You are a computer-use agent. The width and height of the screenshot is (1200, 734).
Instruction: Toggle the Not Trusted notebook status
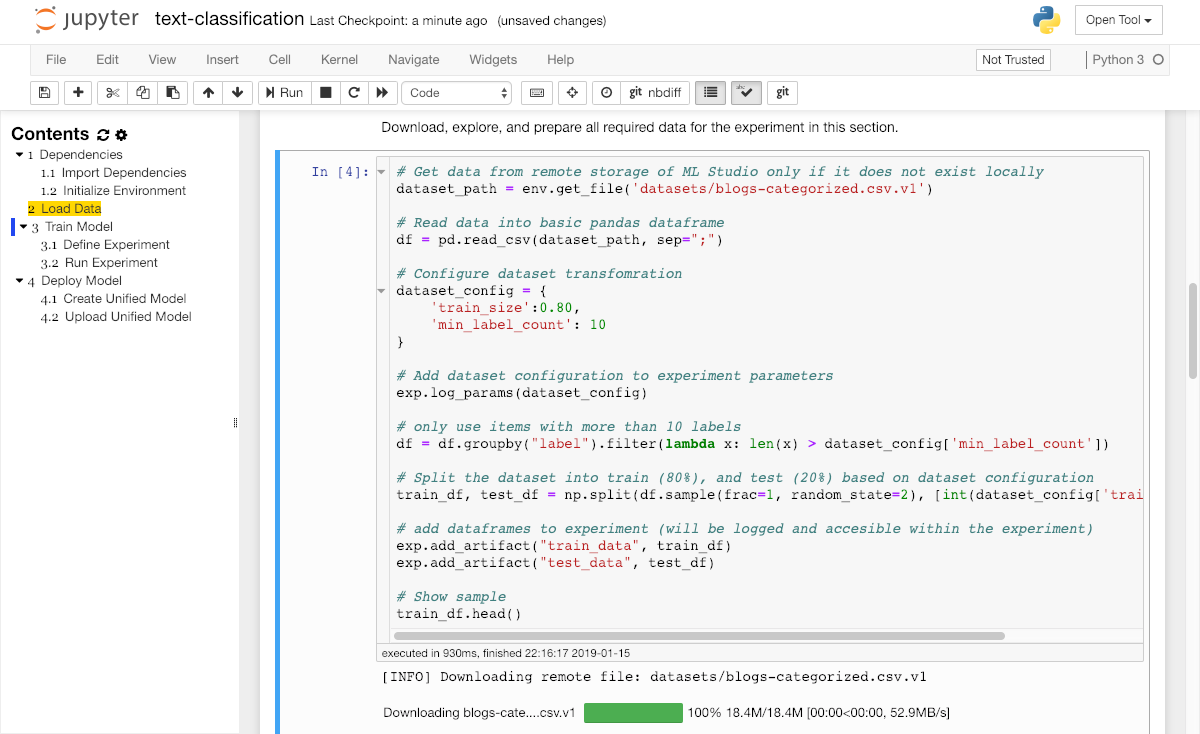point(1012,60)
